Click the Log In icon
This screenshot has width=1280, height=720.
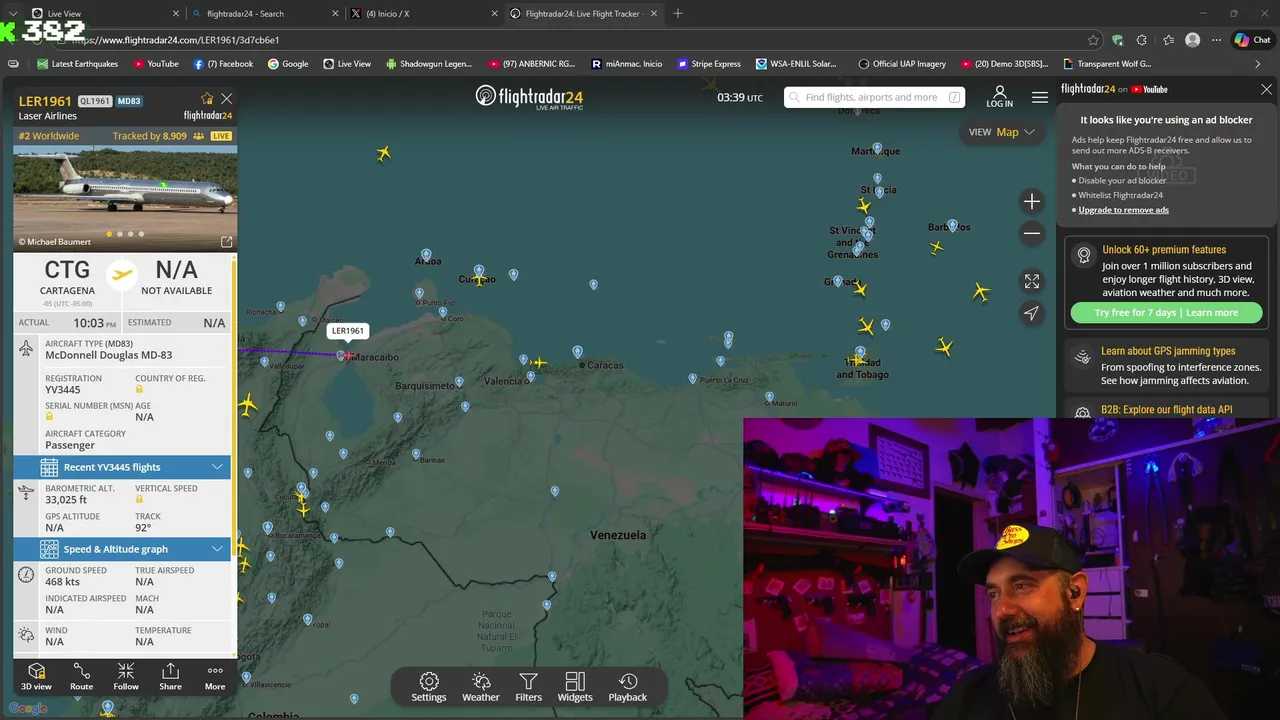point(999,97)
